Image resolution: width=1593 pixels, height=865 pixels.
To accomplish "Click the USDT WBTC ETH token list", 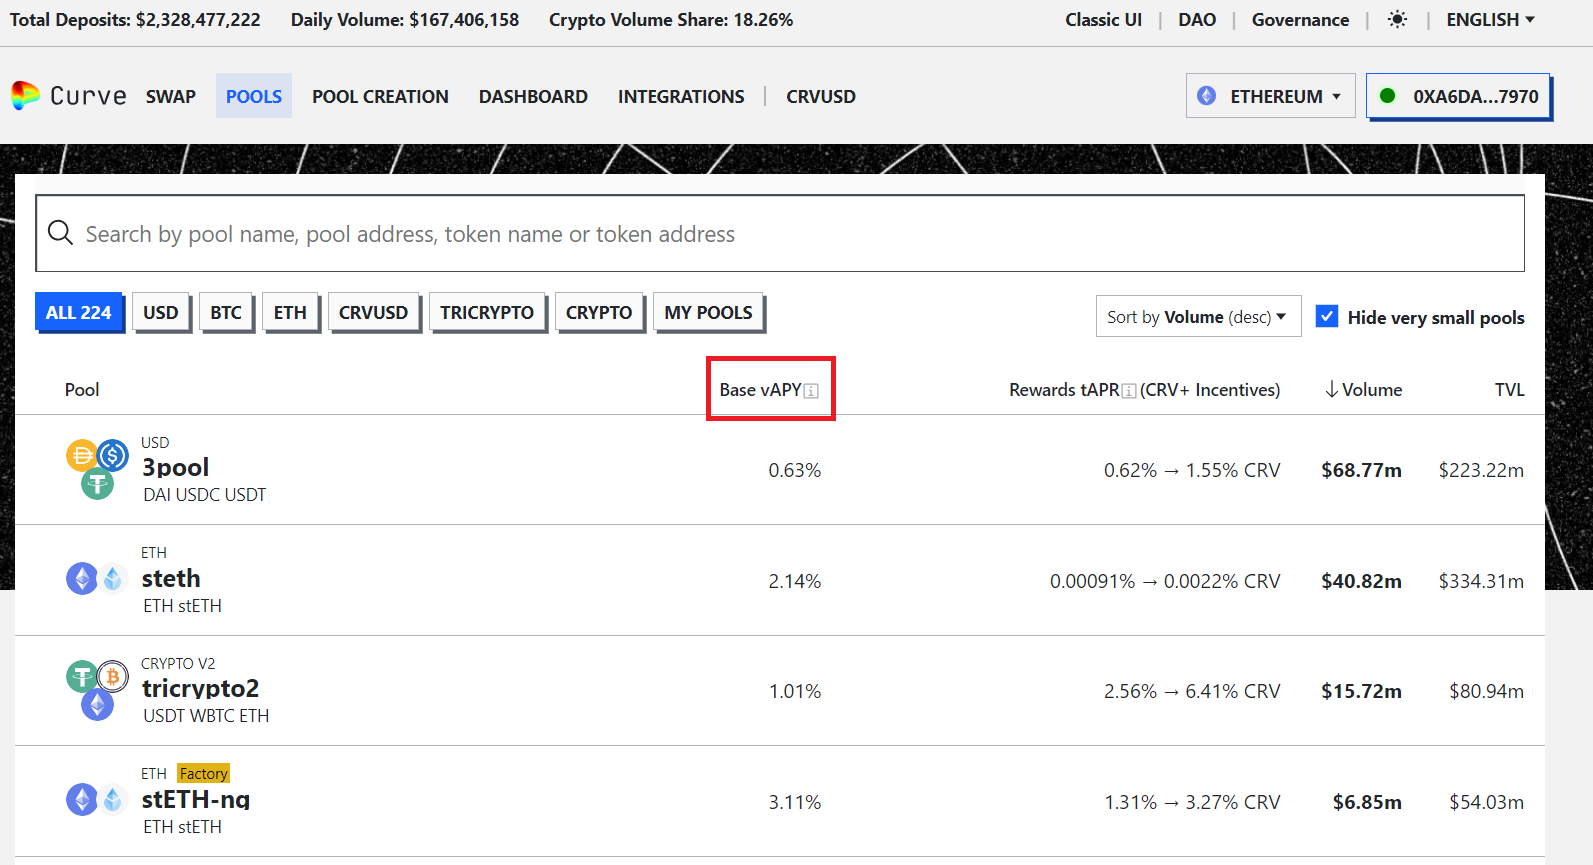I will pos(206,716).
